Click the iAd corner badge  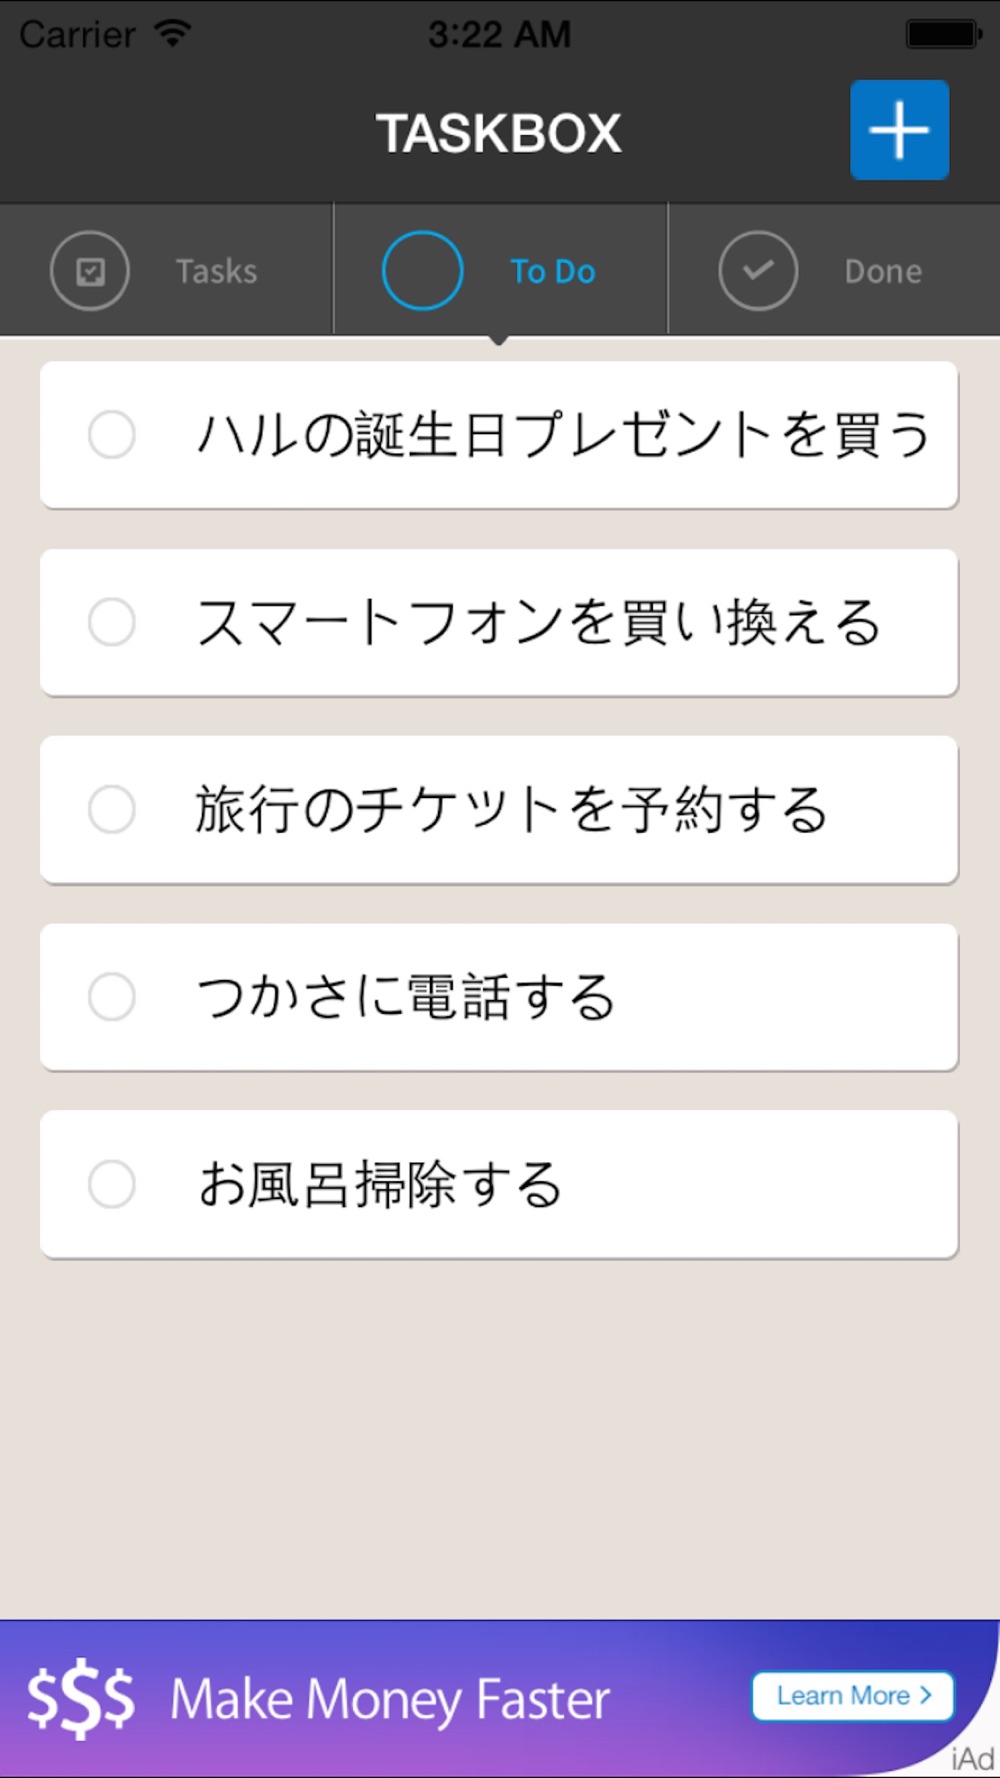pos(972,1758)
